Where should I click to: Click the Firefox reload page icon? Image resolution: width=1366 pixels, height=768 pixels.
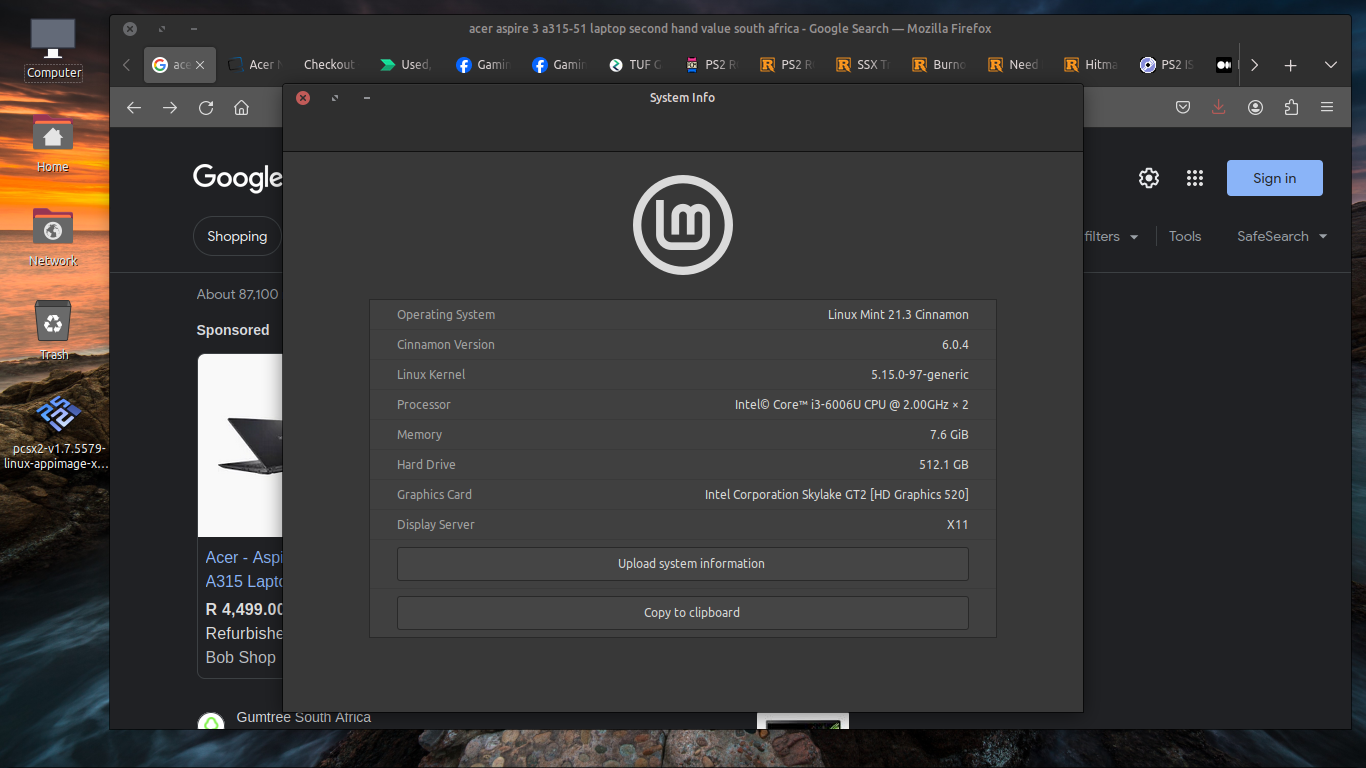206,108
